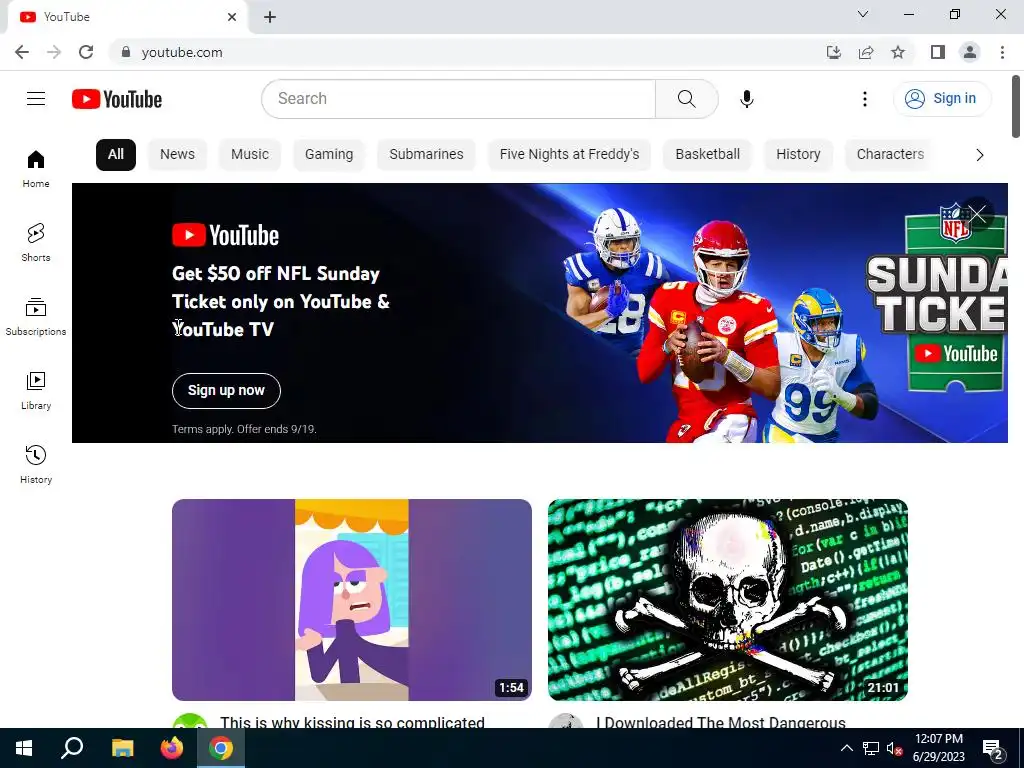Screen dimensions: 1024x768
Task: Open Chrome's three-dot menu
Action: tap(1002, 52)
